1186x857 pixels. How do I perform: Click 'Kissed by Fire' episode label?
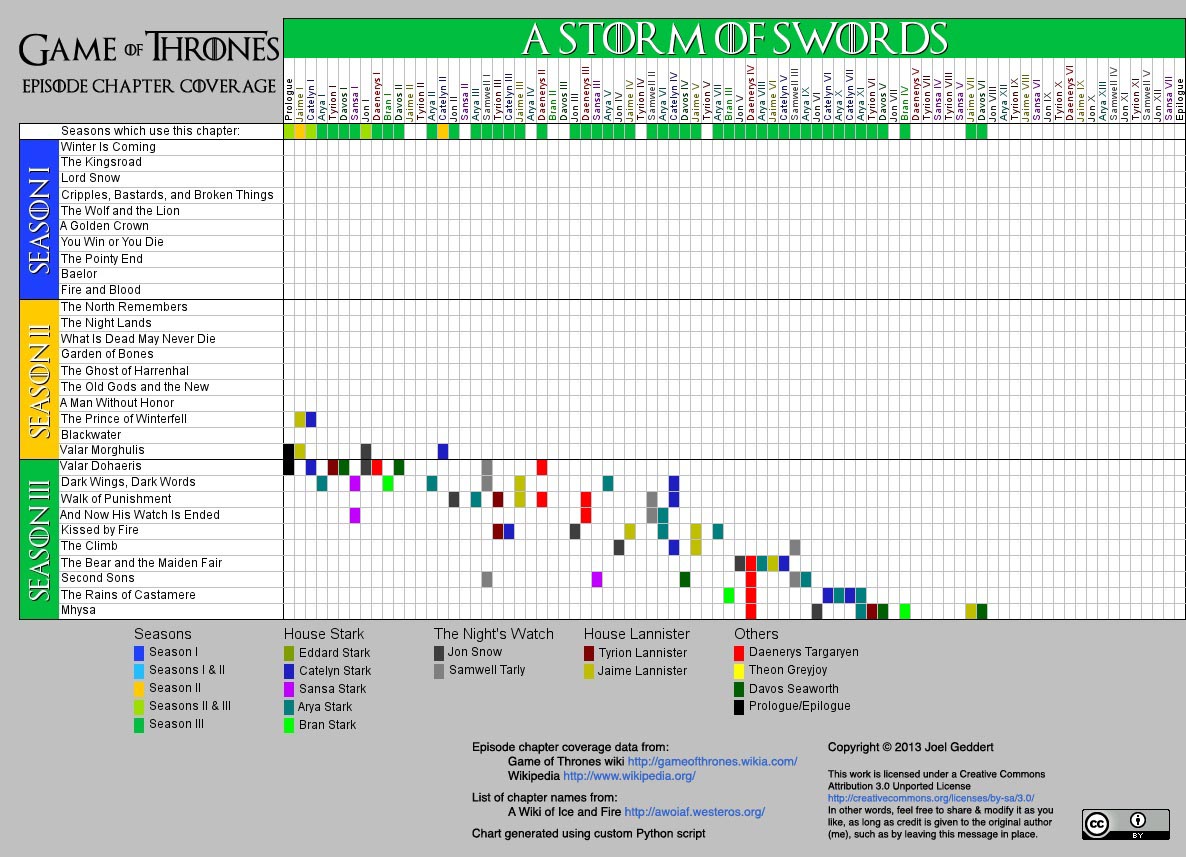tap(99, 530)
